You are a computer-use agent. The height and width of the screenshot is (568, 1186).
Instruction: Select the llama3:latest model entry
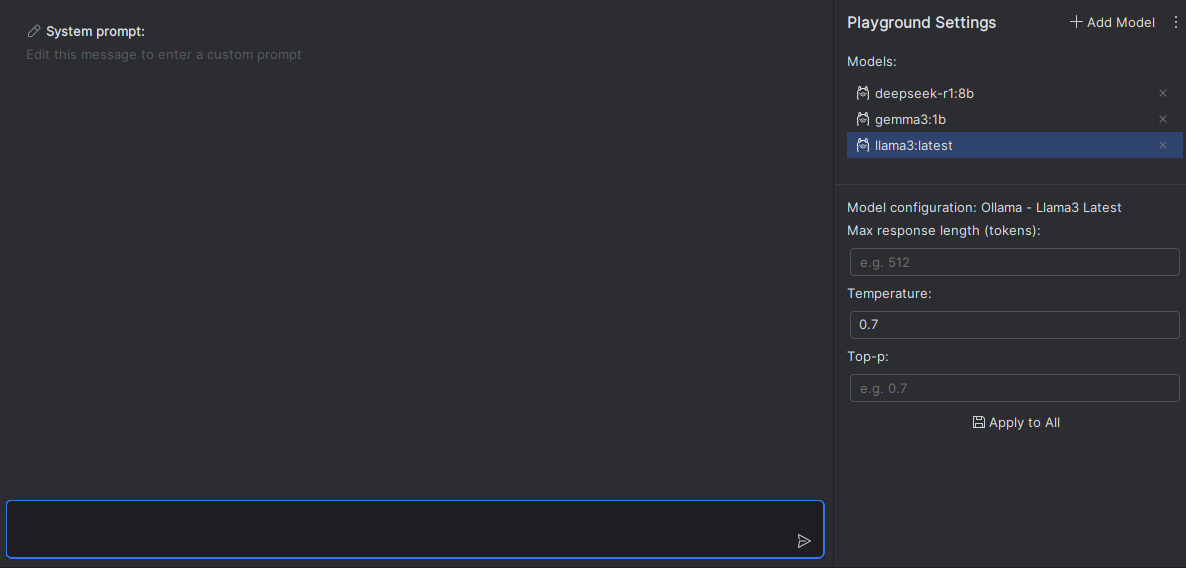coord(913,145)
